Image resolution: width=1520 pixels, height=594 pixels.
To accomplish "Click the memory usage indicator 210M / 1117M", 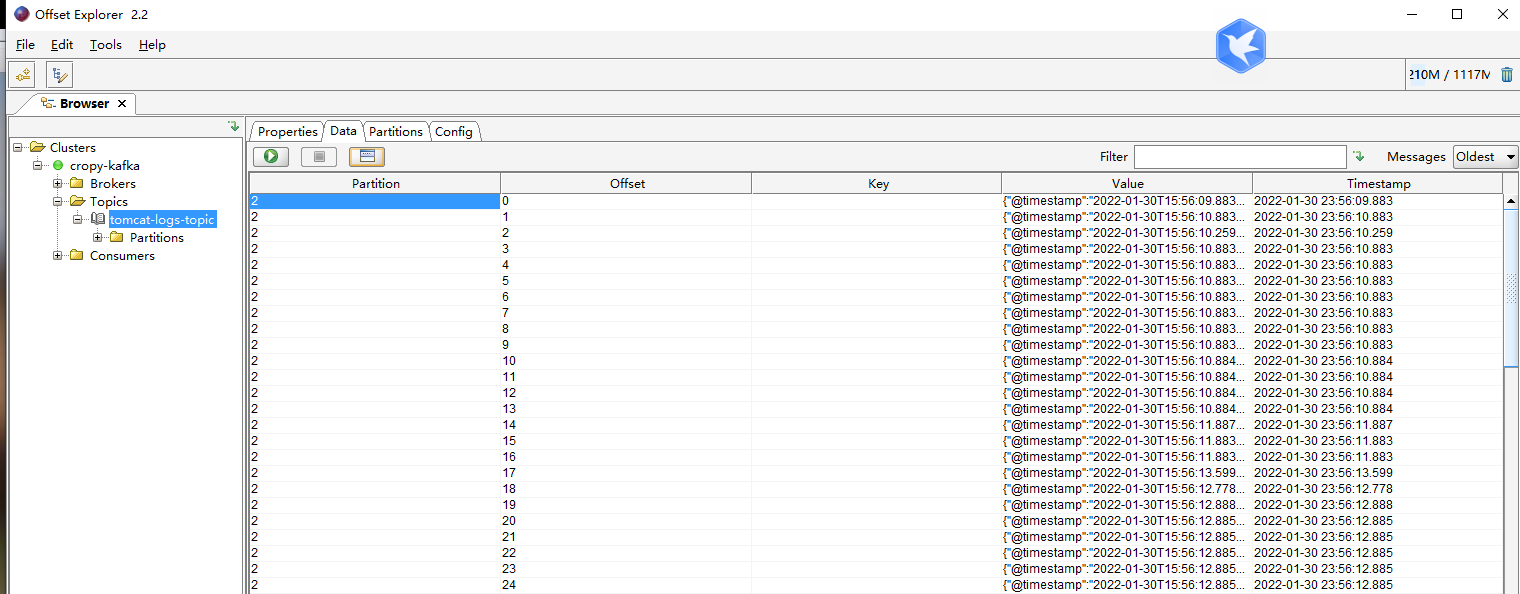I will click(1449, 75).
